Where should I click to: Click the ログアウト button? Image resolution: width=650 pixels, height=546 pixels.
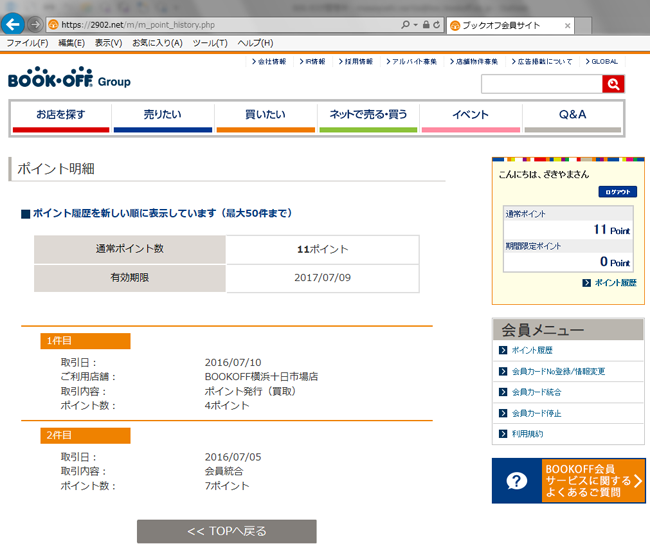click(617, 192)
